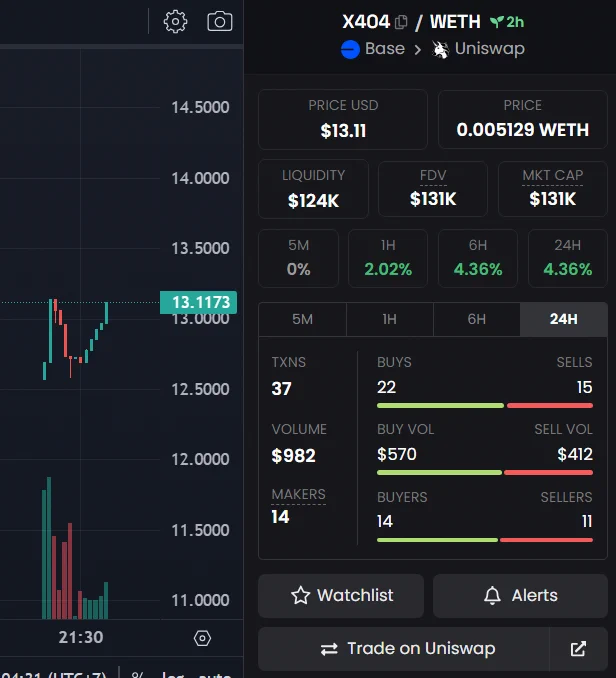Add pair to Watchlist
Screen dimensions: 616x678
pyautogui.click(x=341, y=596)
